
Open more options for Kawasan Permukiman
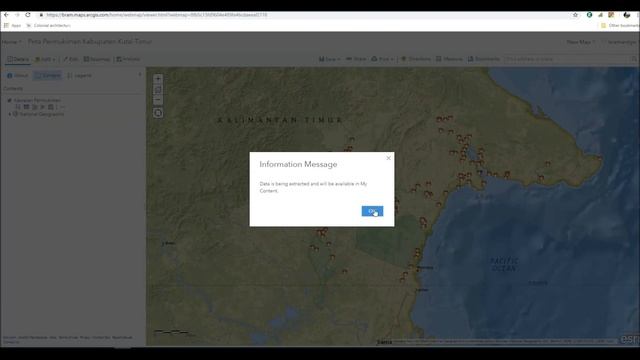tap(62, 107)
